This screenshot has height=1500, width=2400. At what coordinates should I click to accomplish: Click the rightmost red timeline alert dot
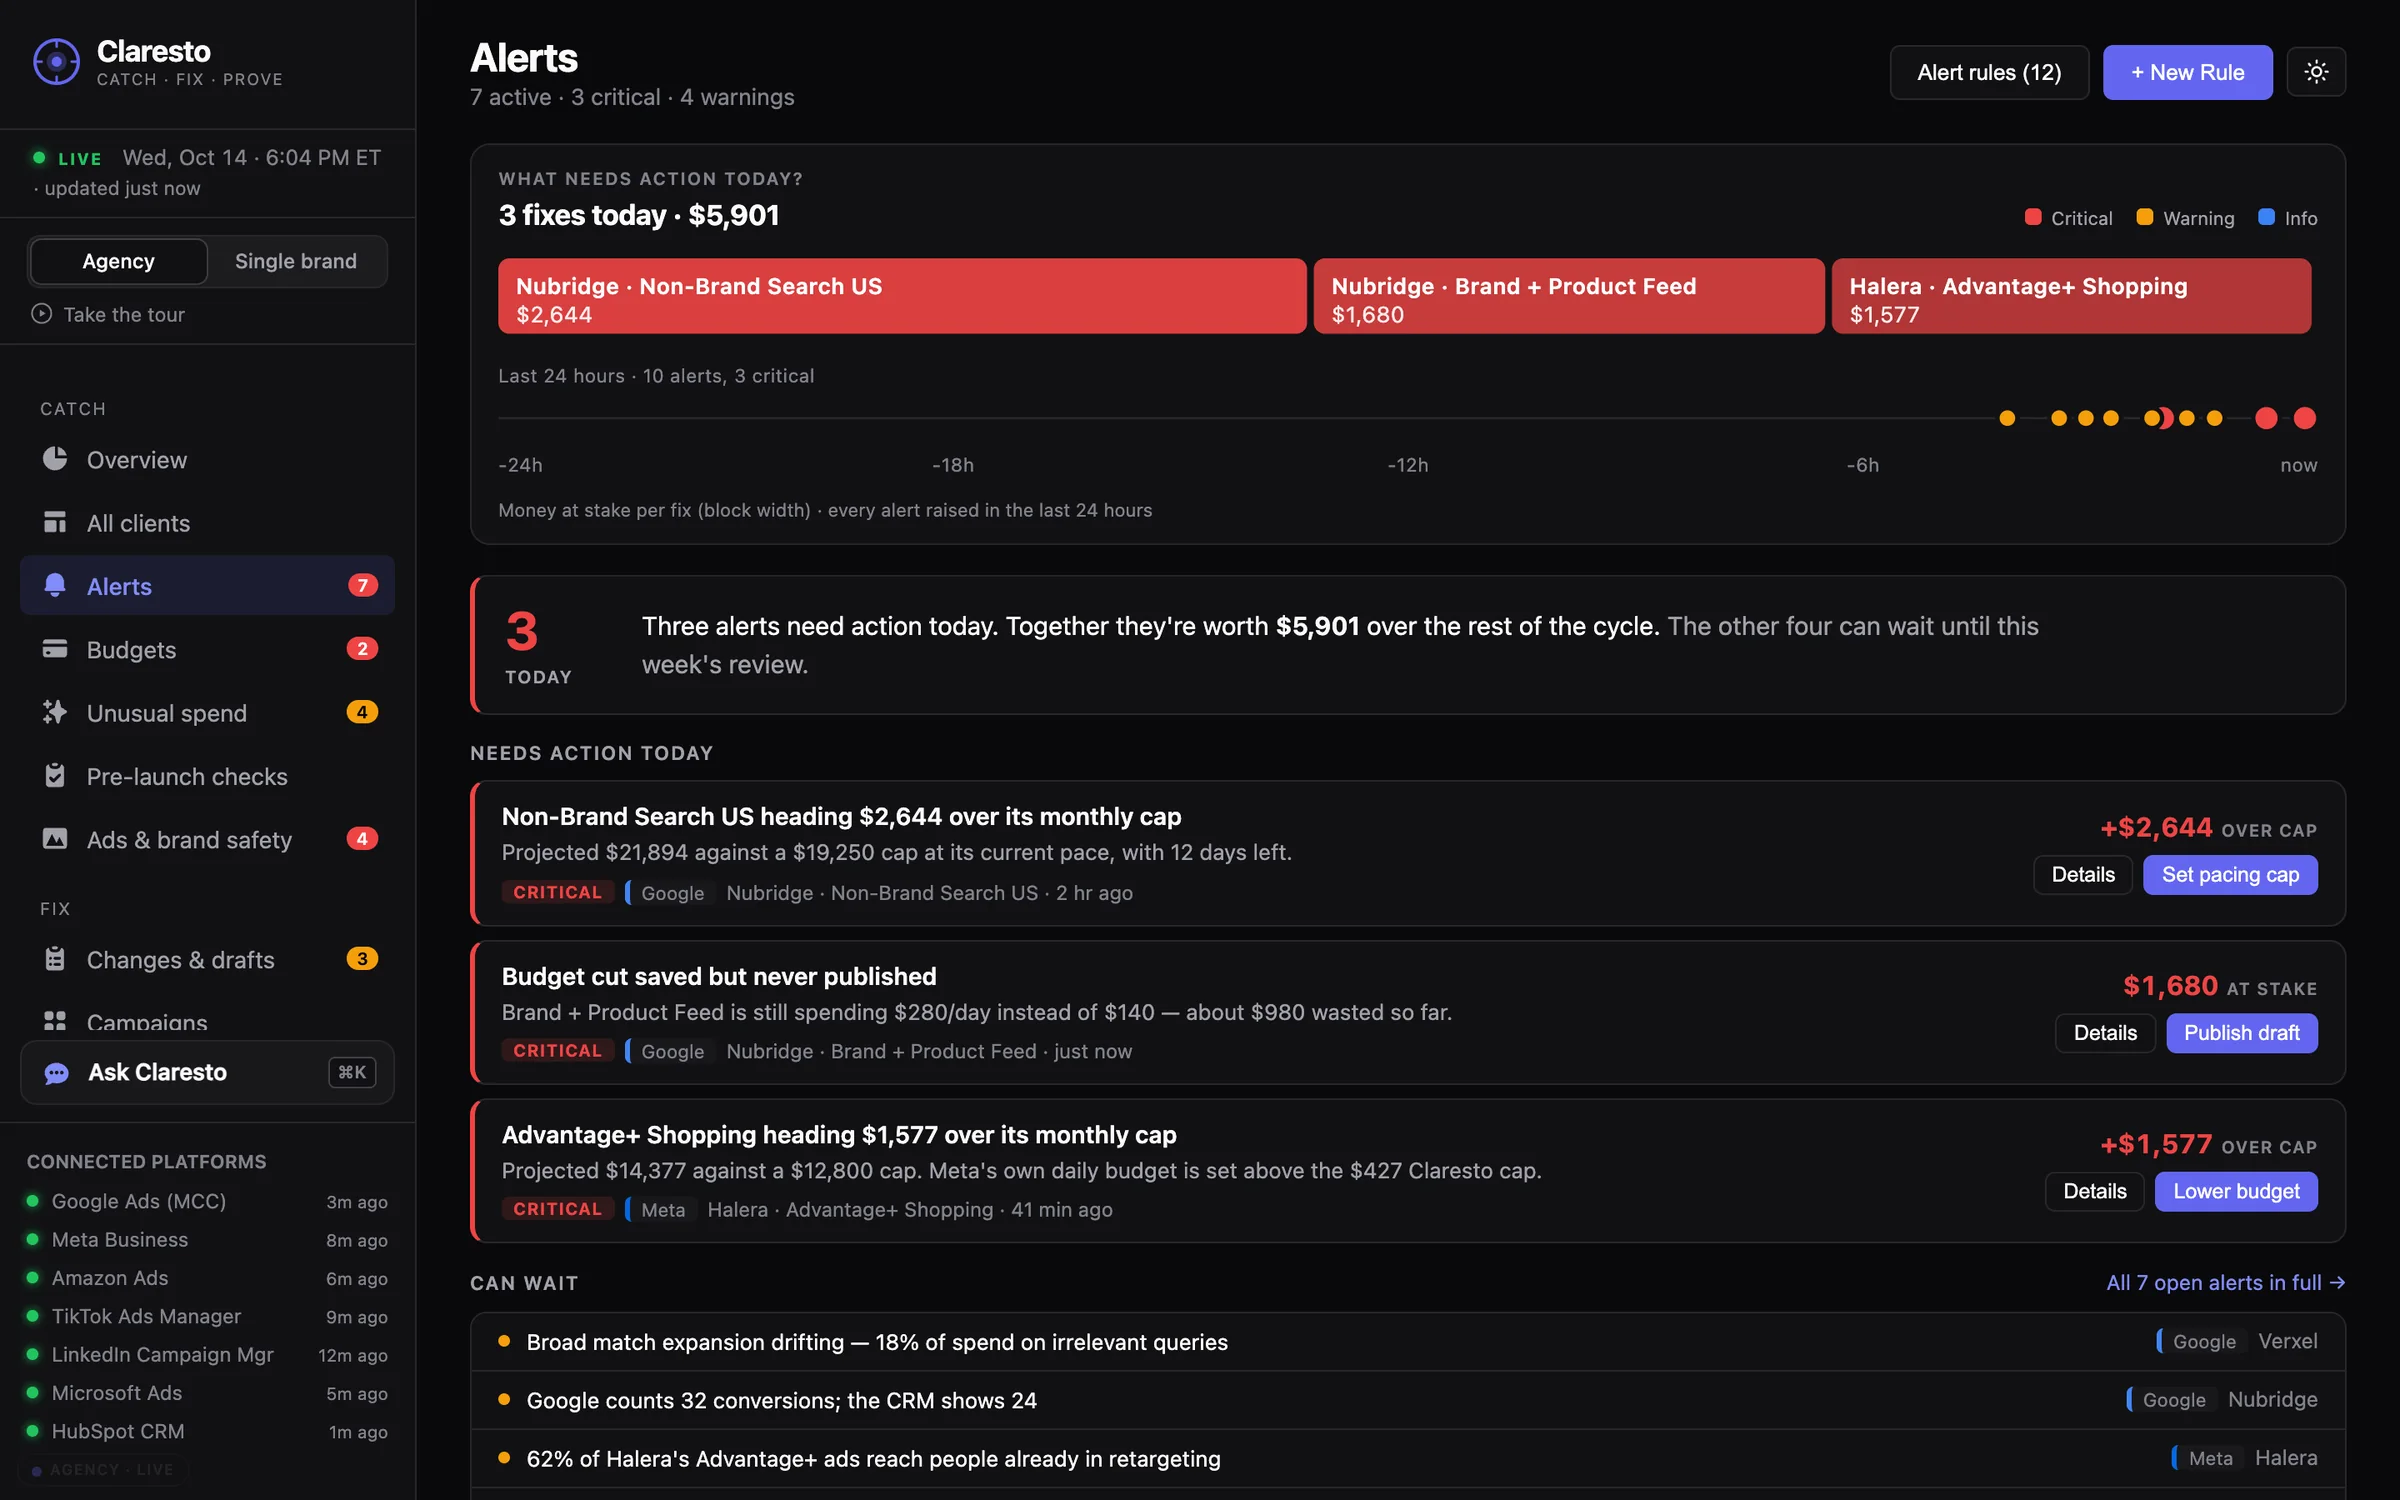point(2305,418)
